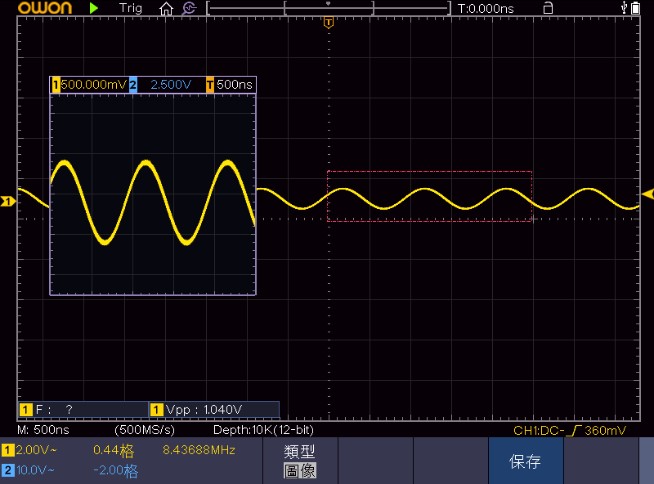Screen dimensions: 654x484
Task: Click the OWON logo
Action: tap(45, 8)
